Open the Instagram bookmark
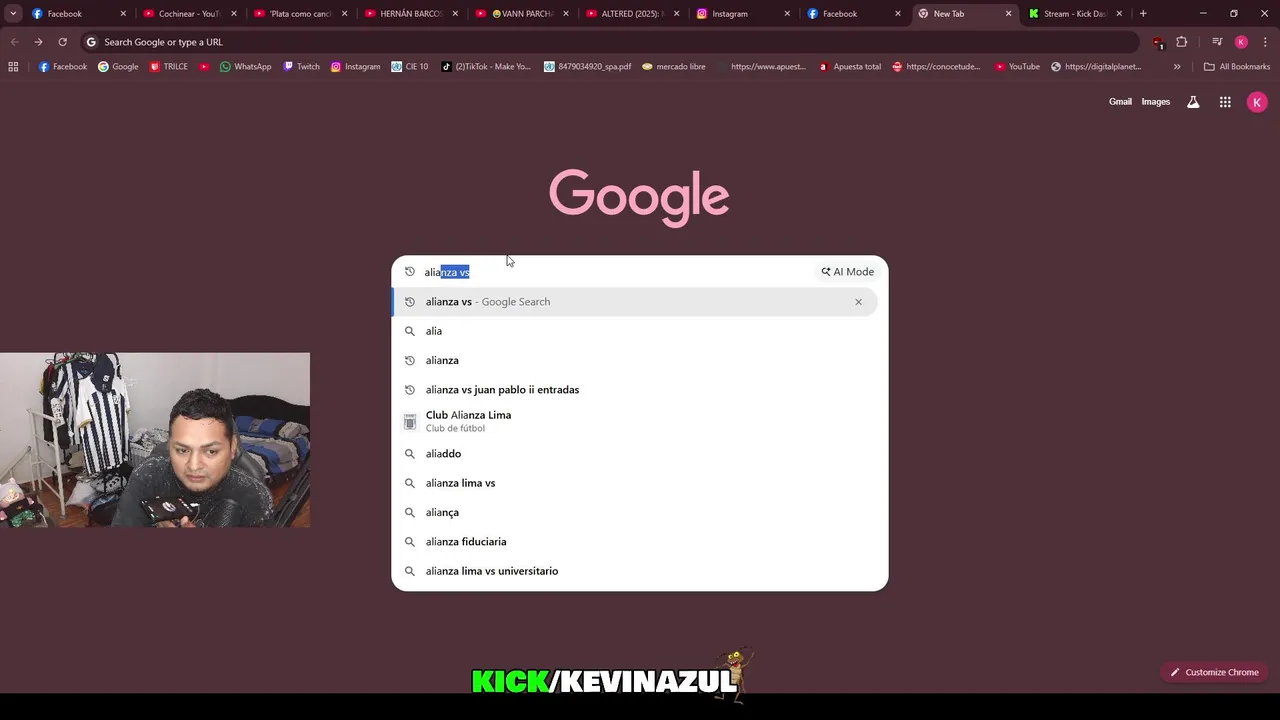The image size is (1280, 720). 356,67
